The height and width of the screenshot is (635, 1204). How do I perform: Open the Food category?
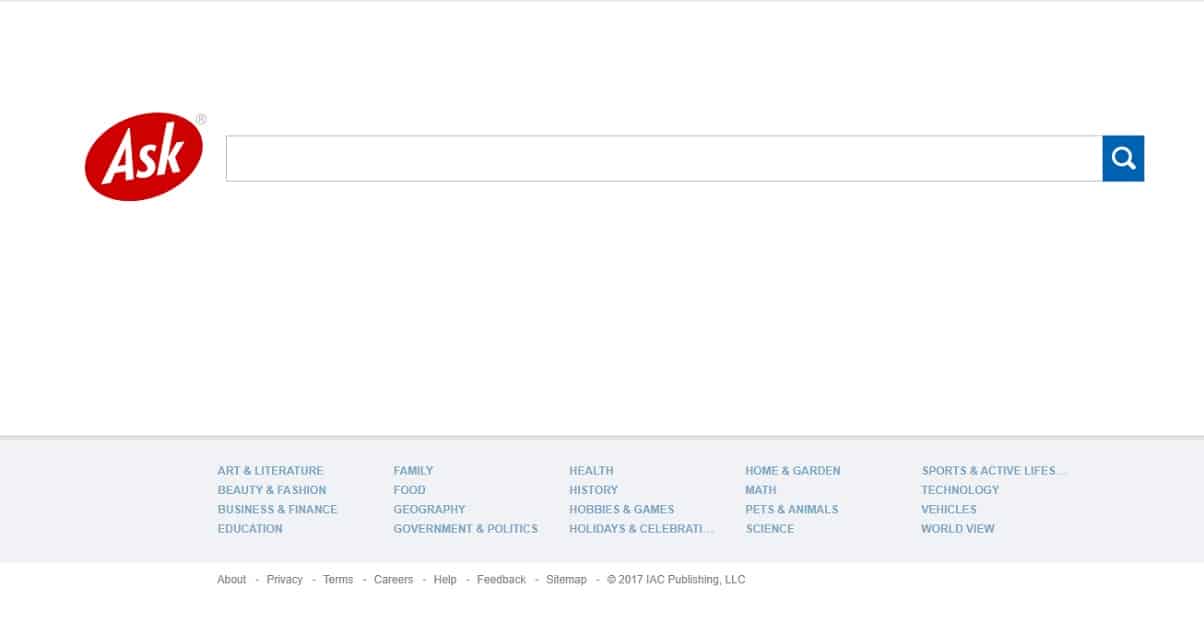click(409, 490)
